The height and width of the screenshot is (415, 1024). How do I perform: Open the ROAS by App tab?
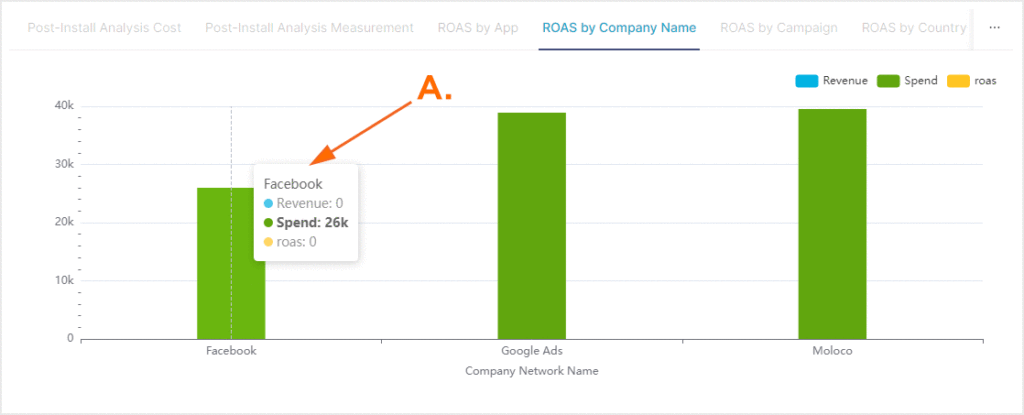[x=478, y=28]
